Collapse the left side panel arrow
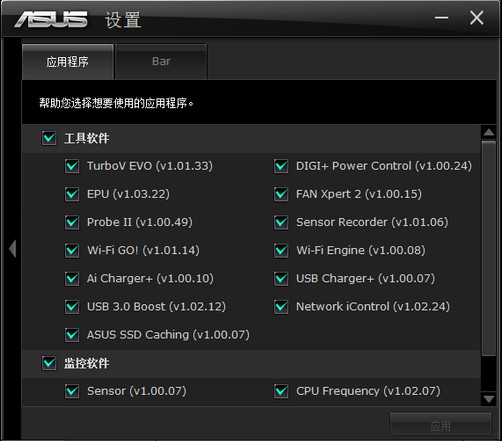Screen dimensions: 502x441 pyautogui.click(x=13, y=249)
